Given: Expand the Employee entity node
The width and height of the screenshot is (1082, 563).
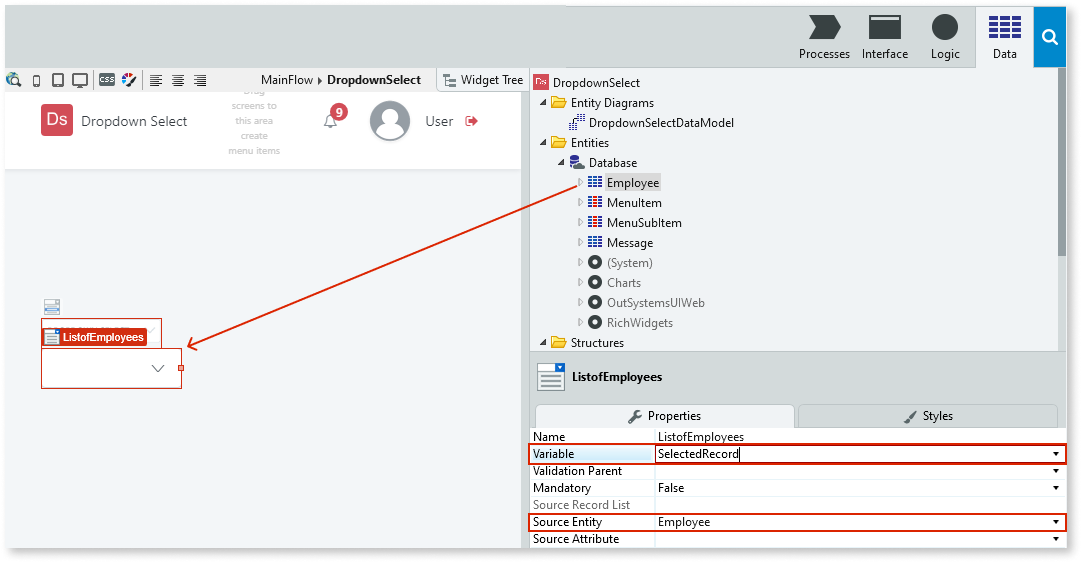Looking at the screenshot, I should coord(580,183).
